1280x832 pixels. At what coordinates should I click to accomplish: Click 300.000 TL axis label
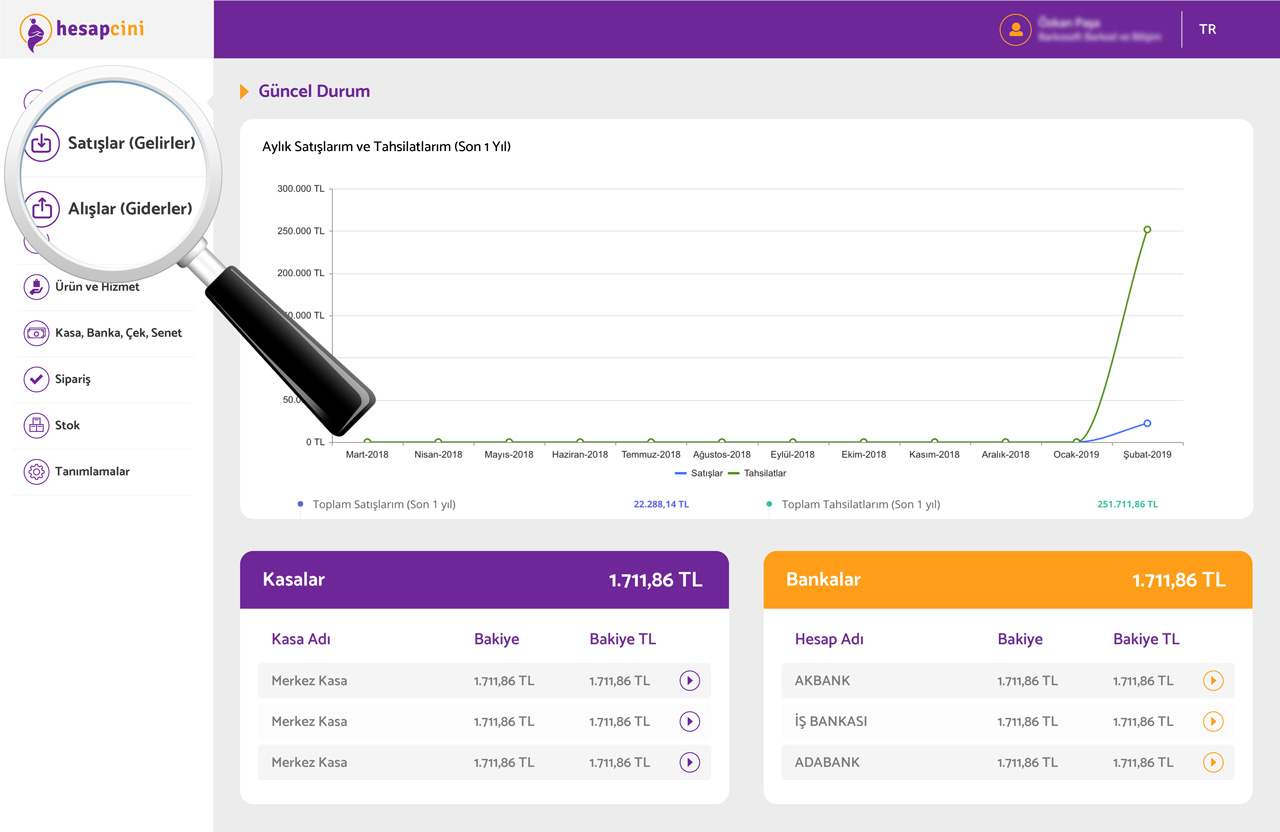(301, 188)
